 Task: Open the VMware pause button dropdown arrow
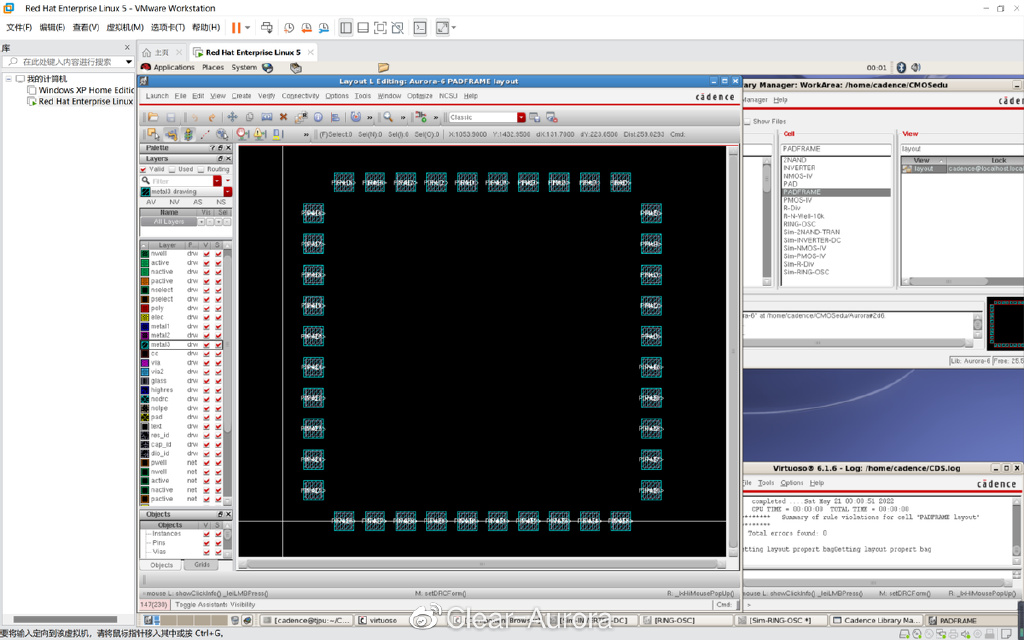(x=248, y=27)
